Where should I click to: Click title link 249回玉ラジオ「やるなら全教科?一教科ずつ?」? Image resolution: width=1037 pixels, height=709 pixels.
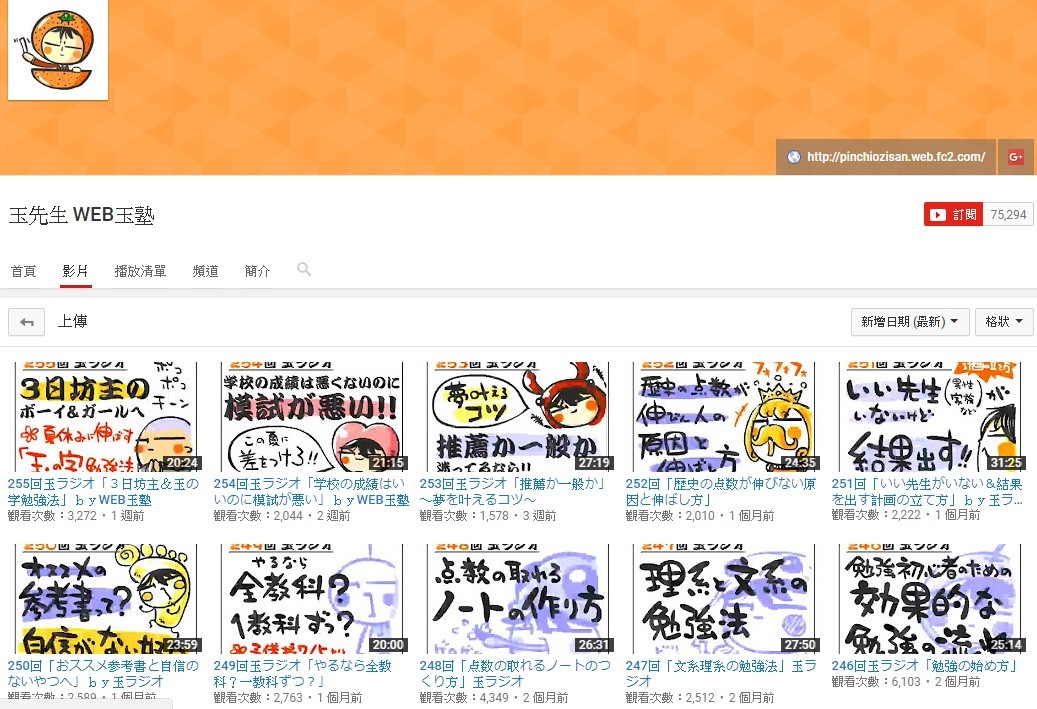[x=303, y=673]
